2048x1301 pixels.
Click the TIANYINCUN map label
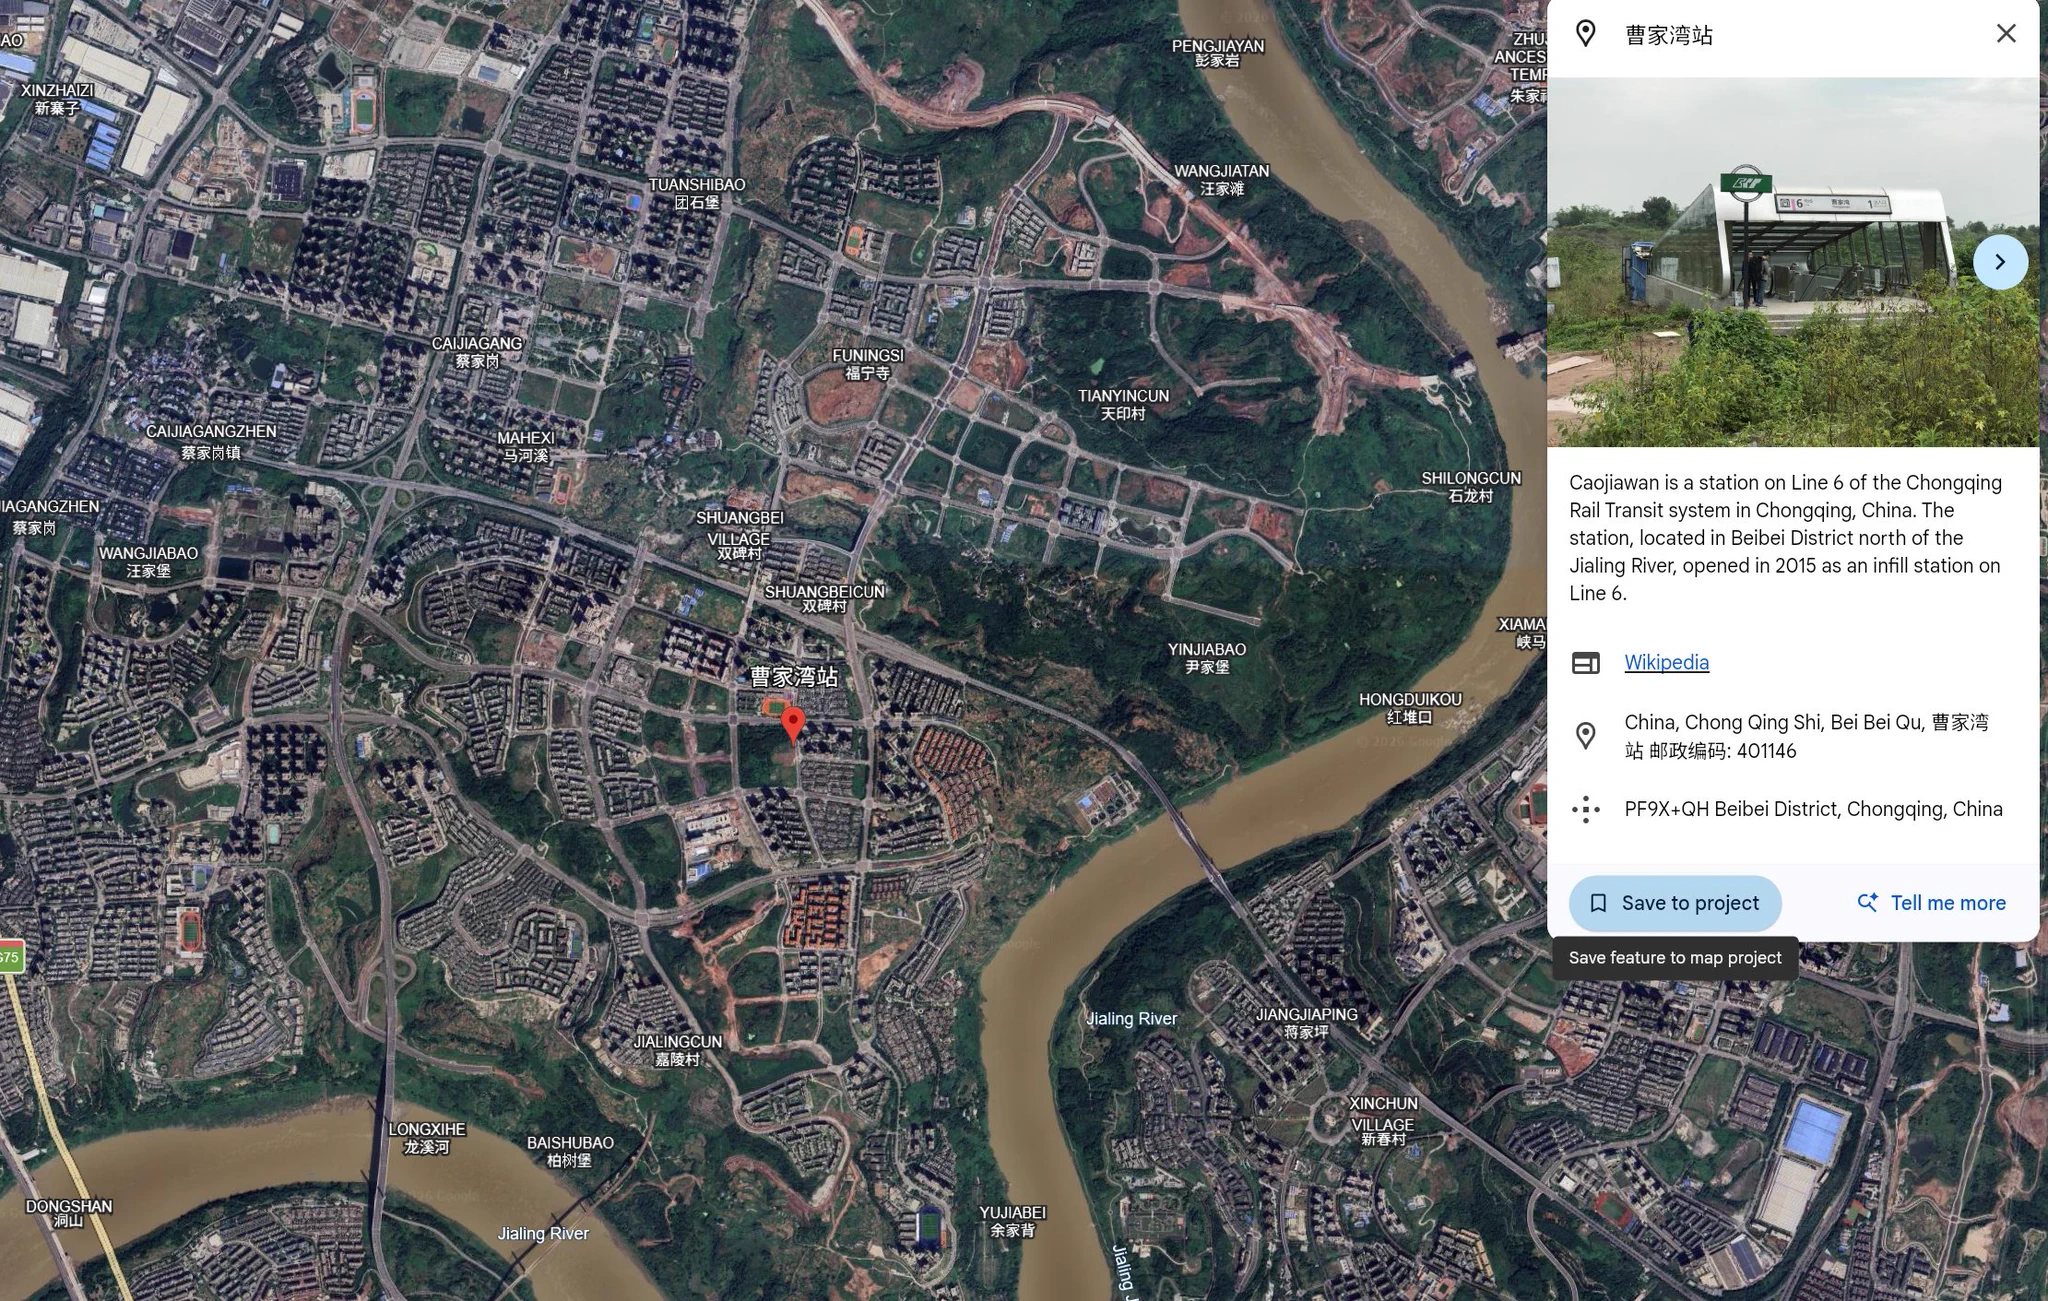click(1123, 404)
